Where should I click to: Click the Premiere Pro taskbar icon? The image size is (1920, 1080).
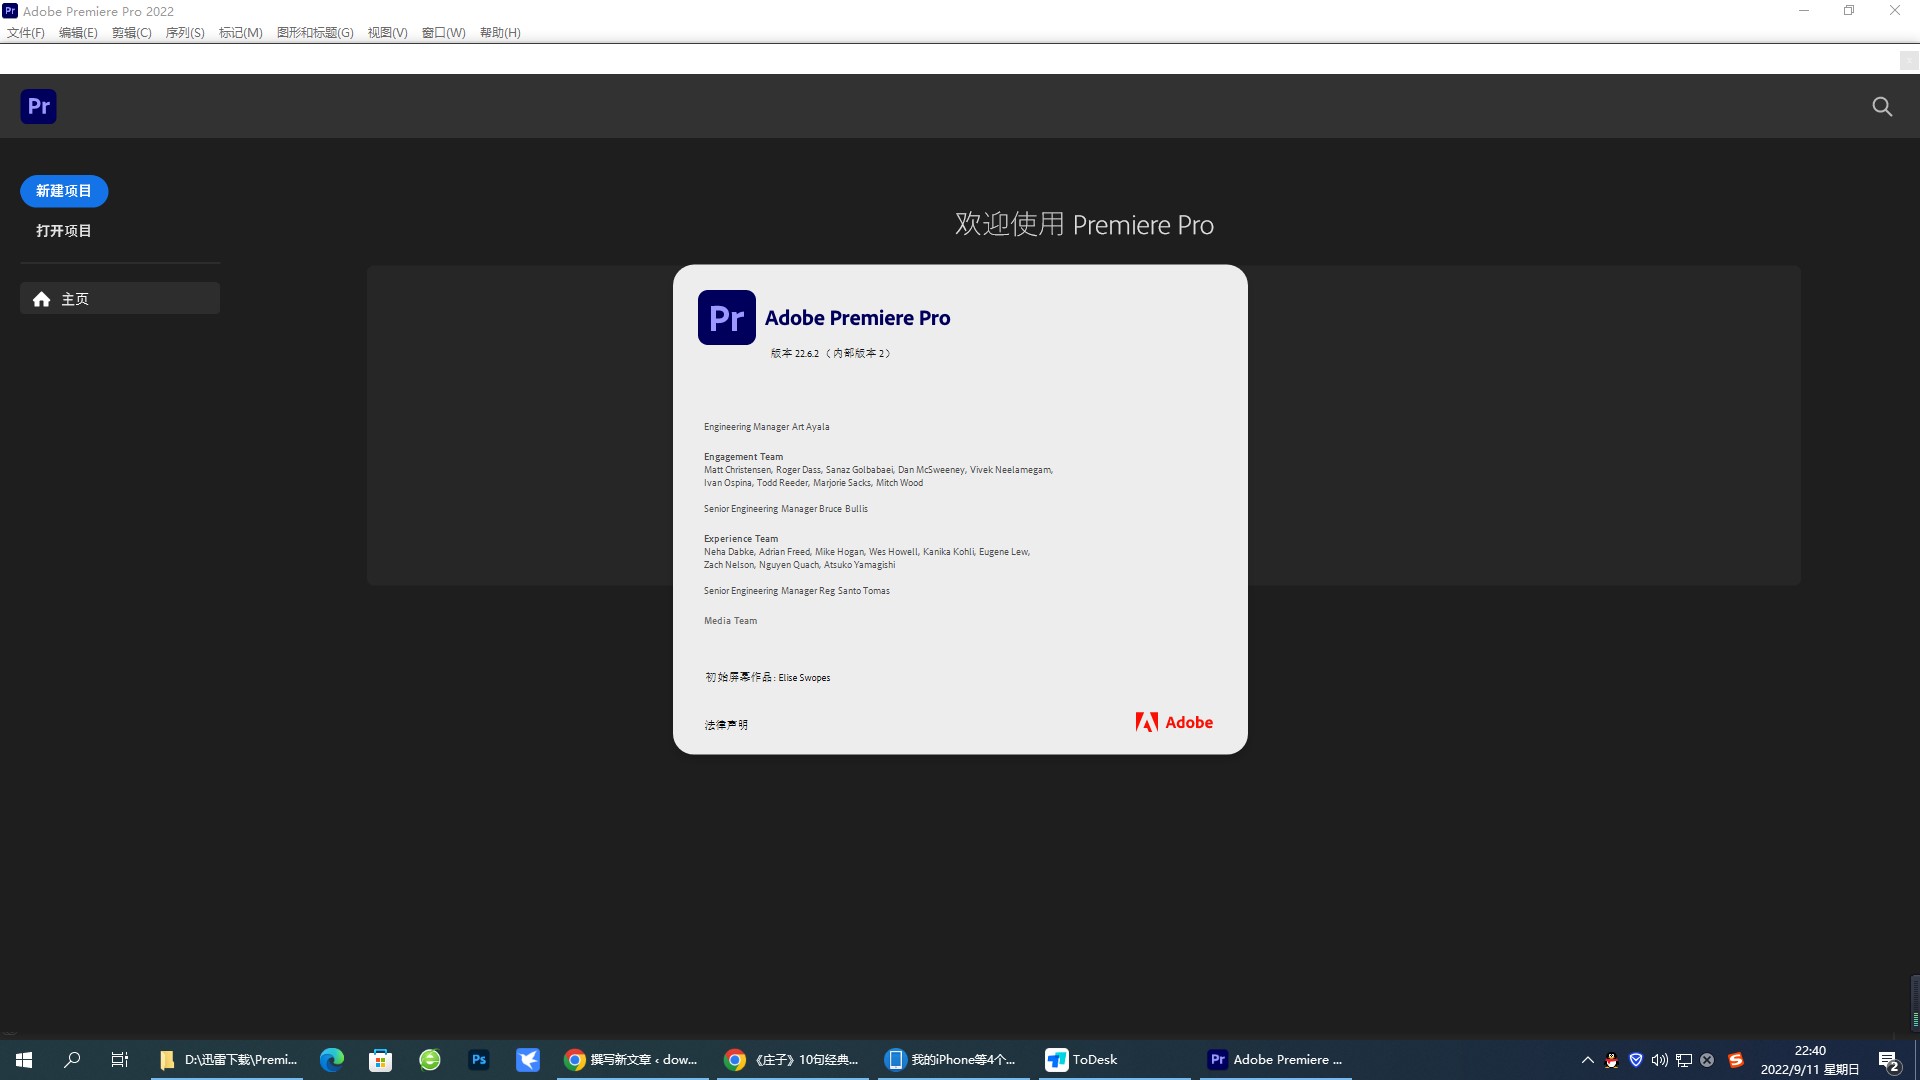tap(1218, 1059)
